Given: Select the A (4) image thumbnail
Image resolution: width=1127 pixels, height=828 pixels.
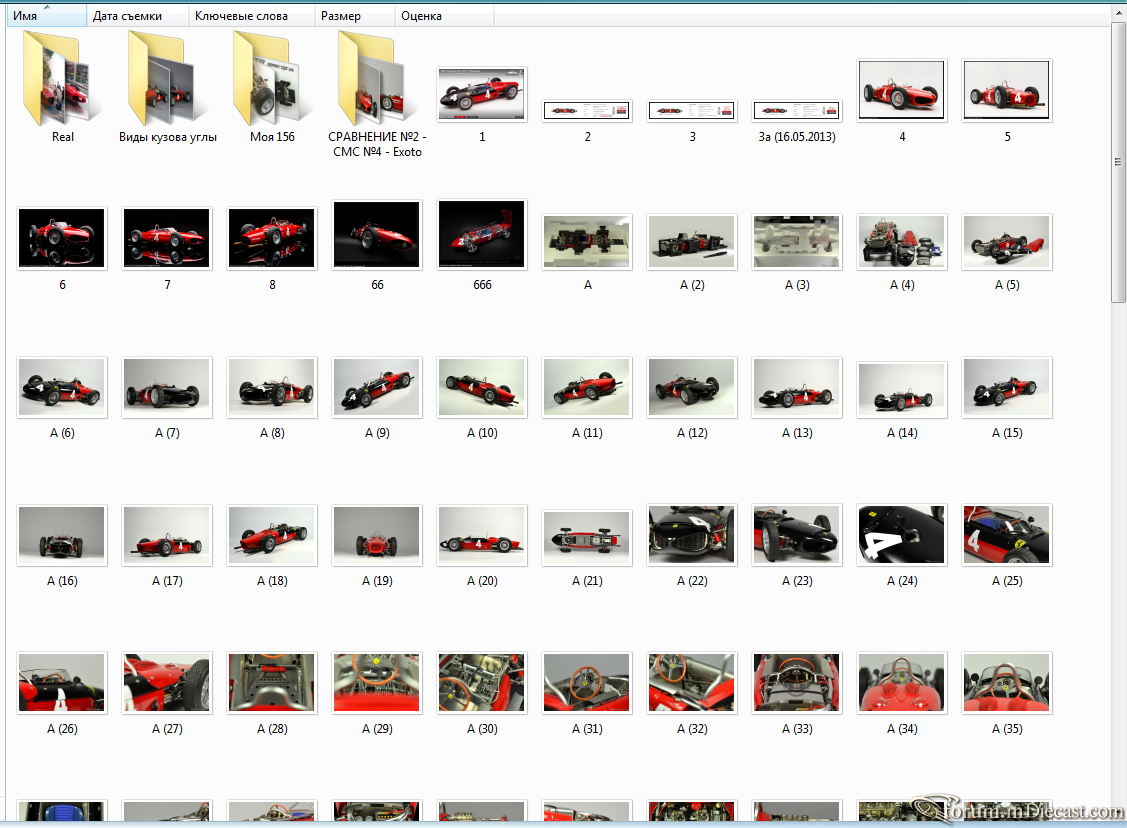Looking at the screenshot, I should pos(902,242).
